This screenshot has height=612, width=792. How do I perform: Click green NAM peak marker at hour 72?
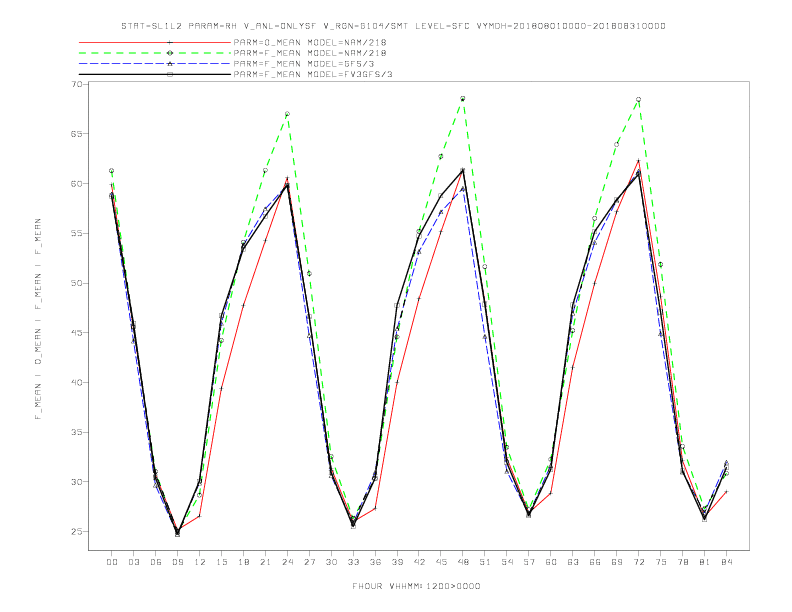638,99
